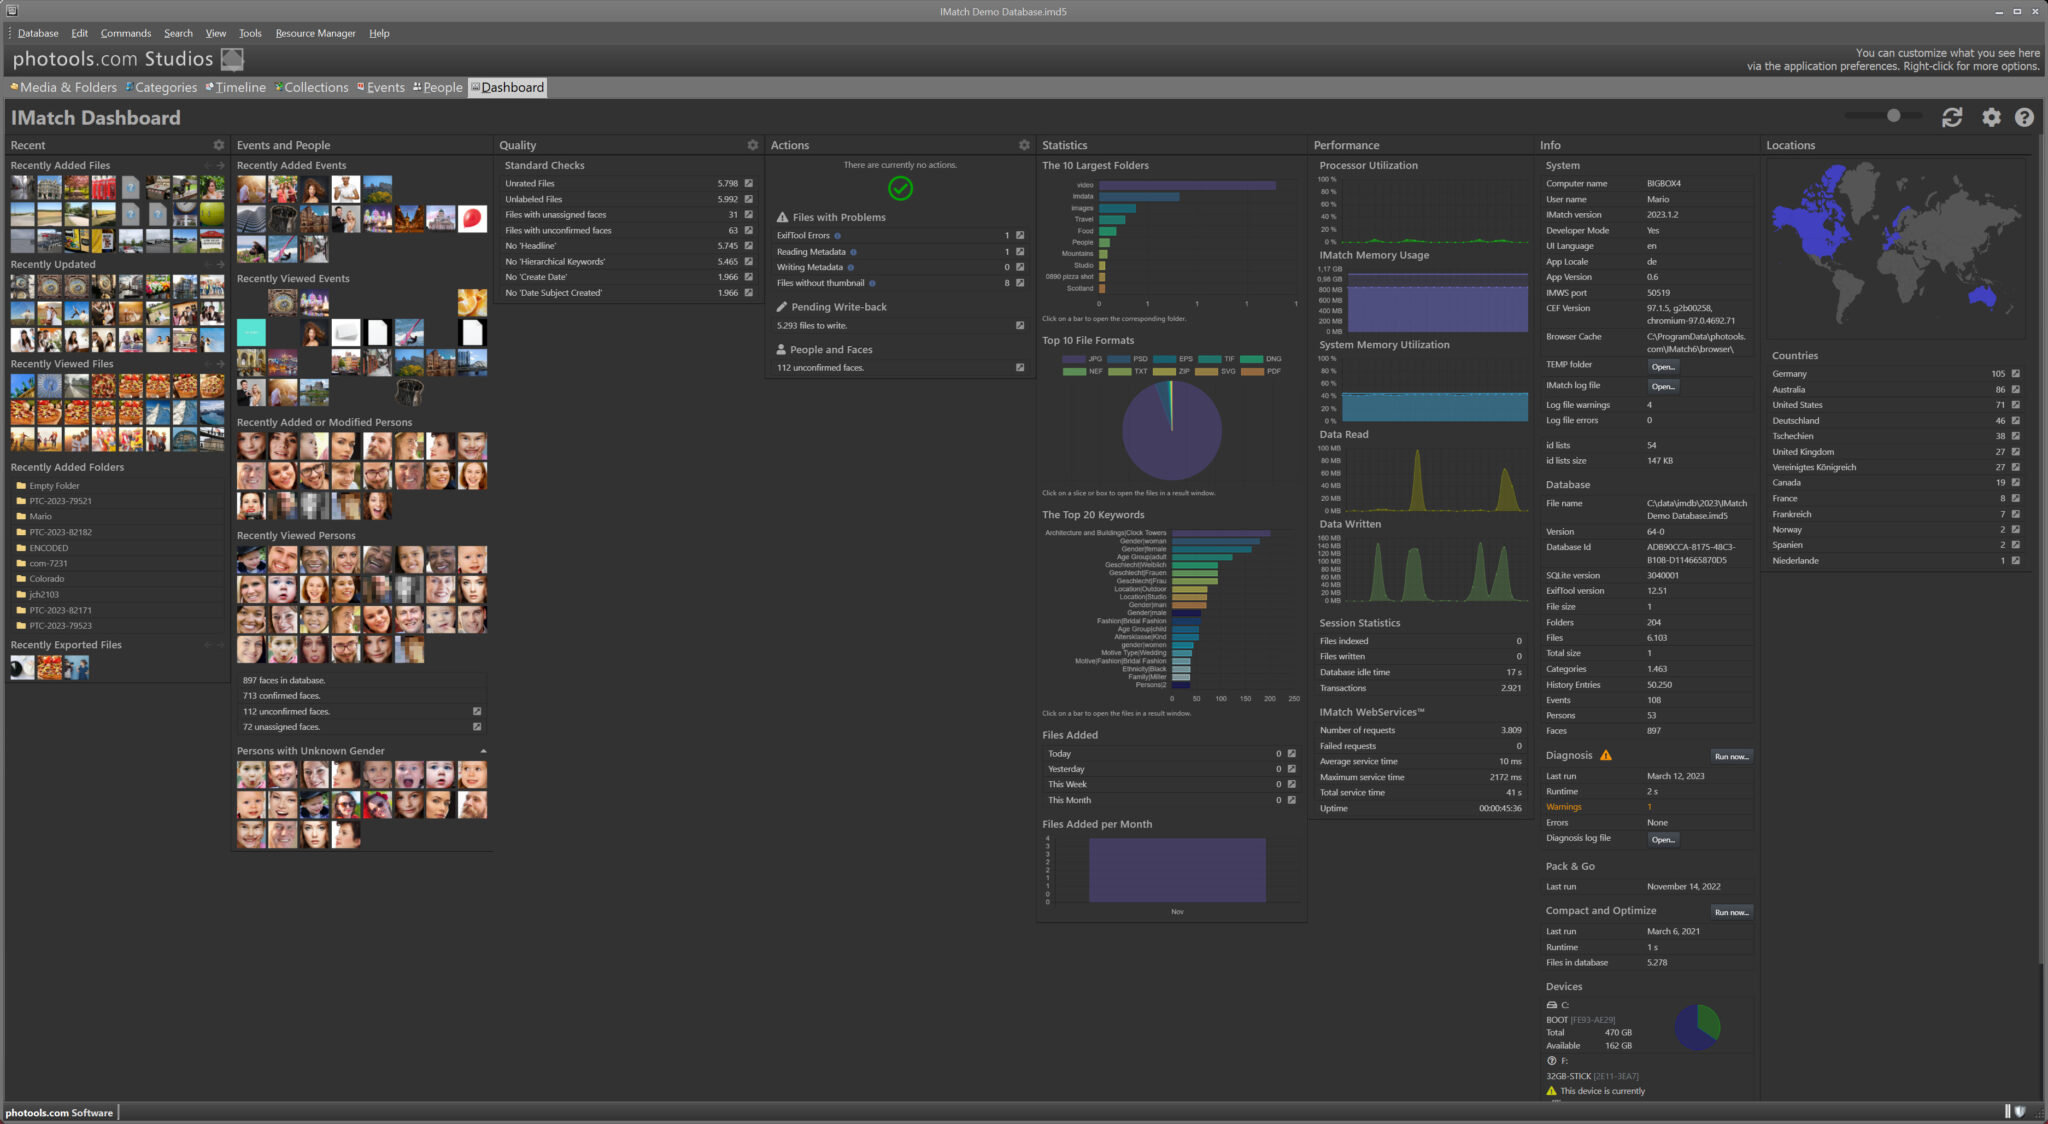Open the Commands menu
Screen dimensions: 2048x1124
click(125, 33)
